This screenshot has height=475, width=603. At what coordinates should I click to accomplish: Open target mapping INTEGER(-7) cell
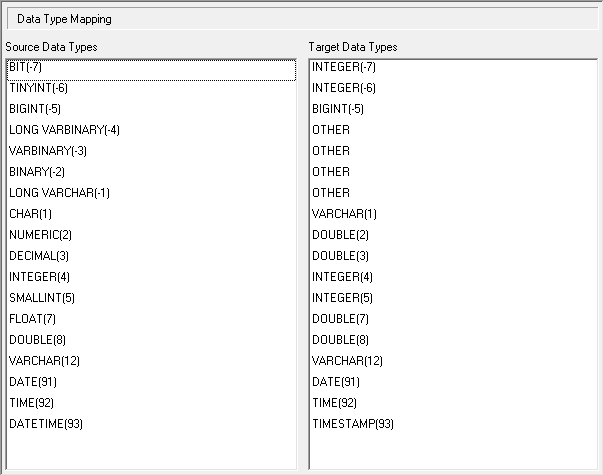tap(343, 67)
